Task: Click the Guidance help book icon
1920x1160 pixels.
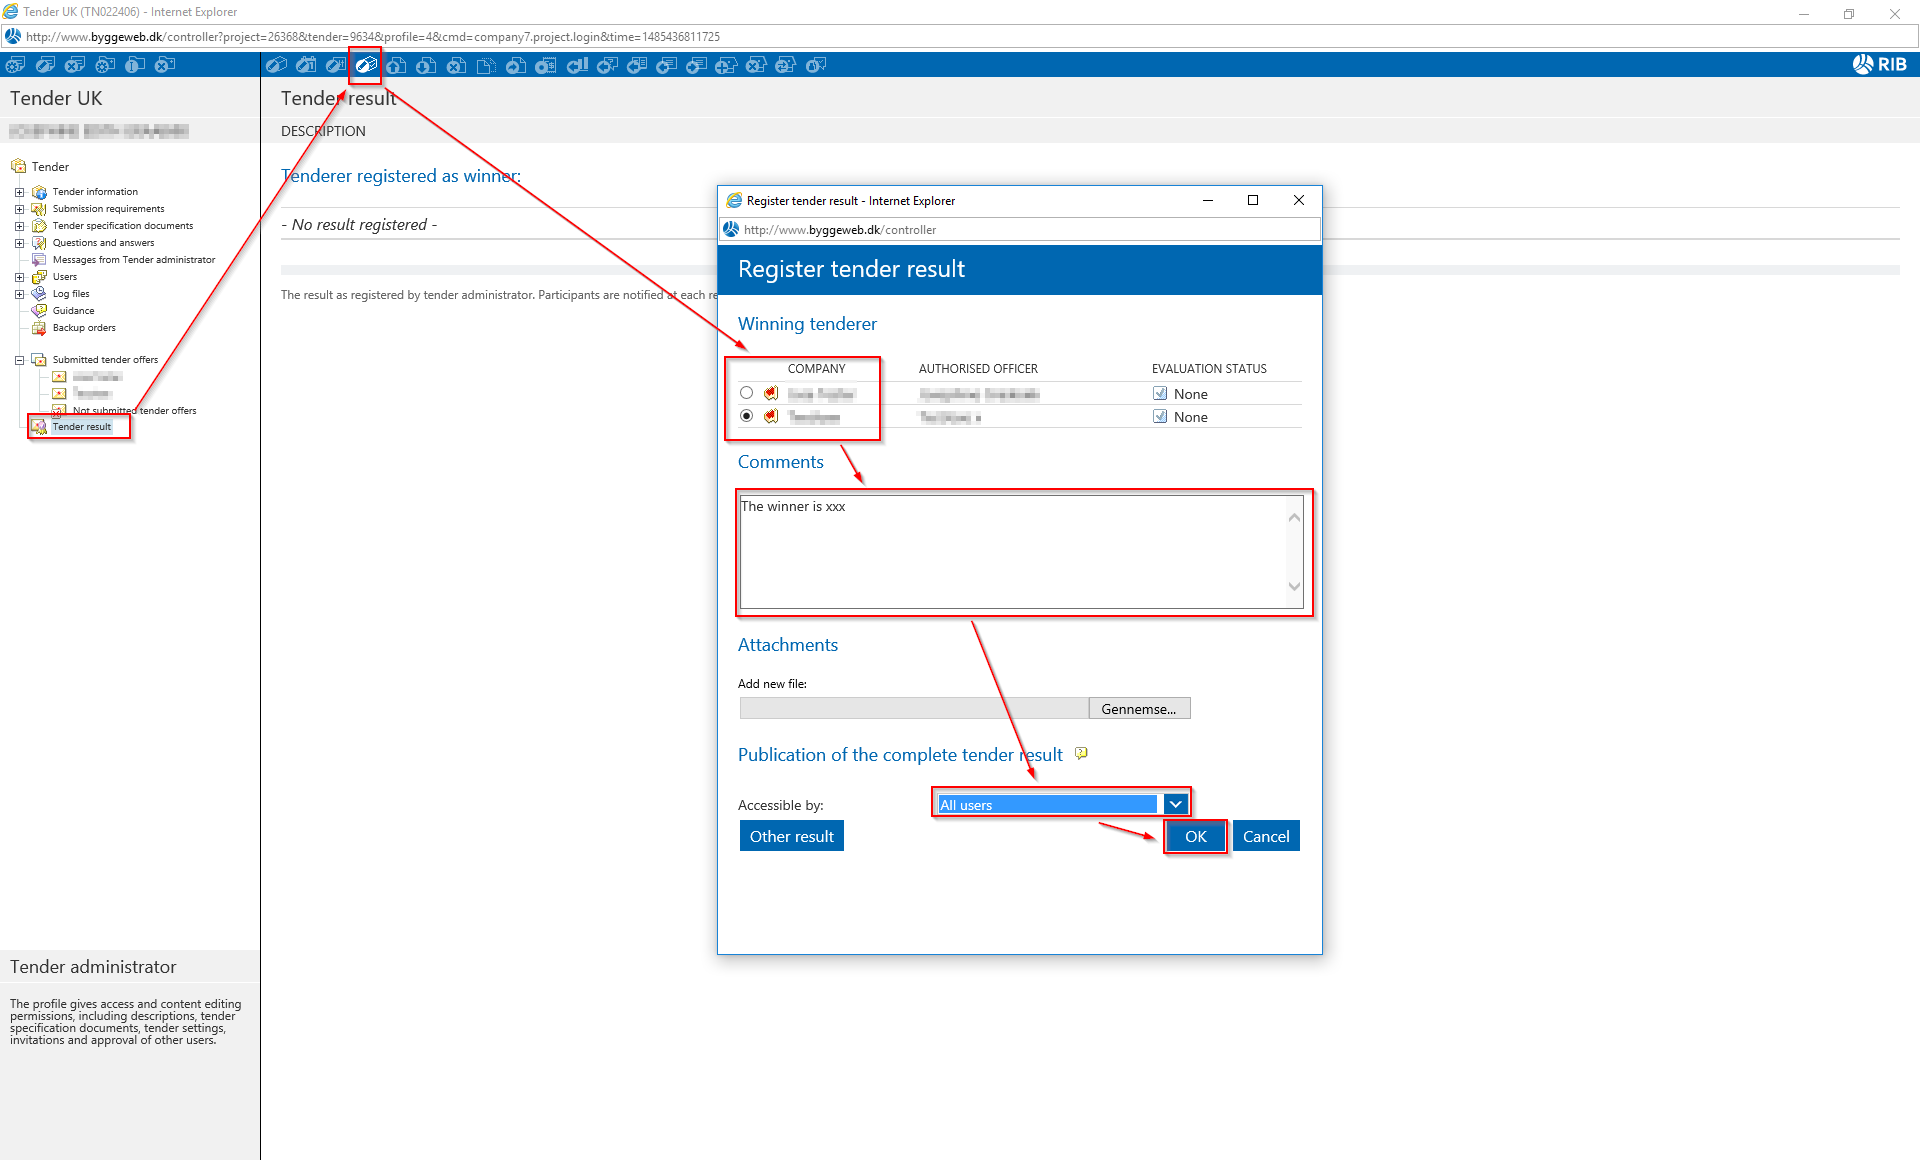Action: (x=39, y=311)
